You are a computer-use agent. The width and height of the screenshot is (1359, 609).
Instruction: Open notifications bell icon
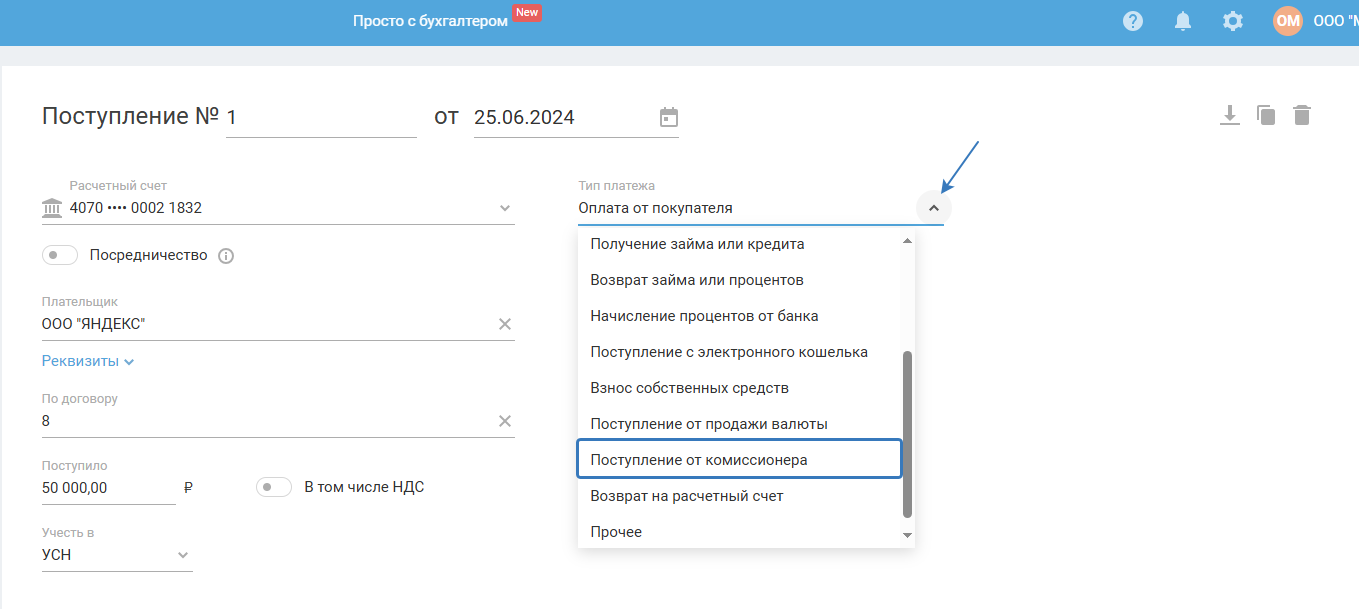(1183, 21)
